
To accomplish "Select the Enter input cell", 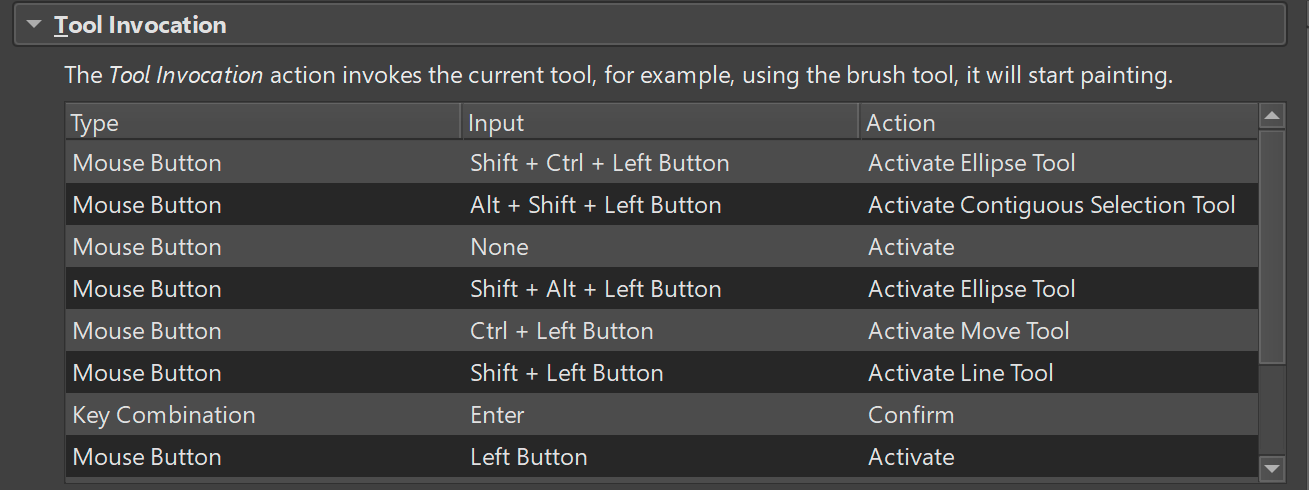I will [497, 415].
